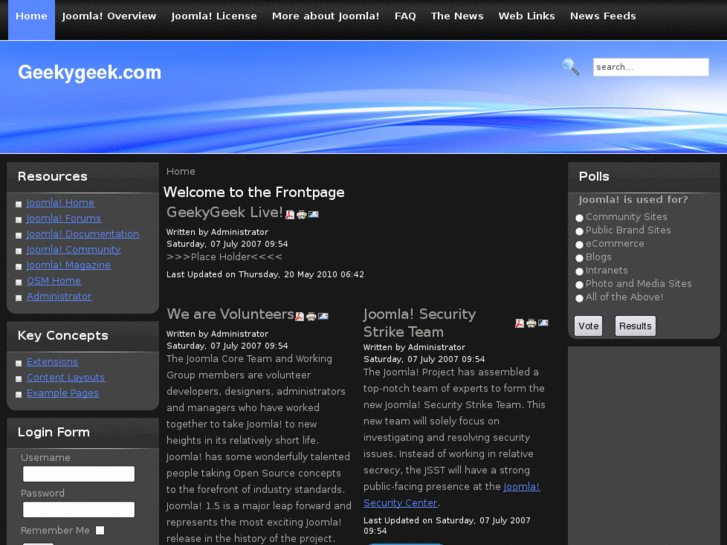
Task: Open Joomla! Magazine link
Action: [x=69, y=265]
